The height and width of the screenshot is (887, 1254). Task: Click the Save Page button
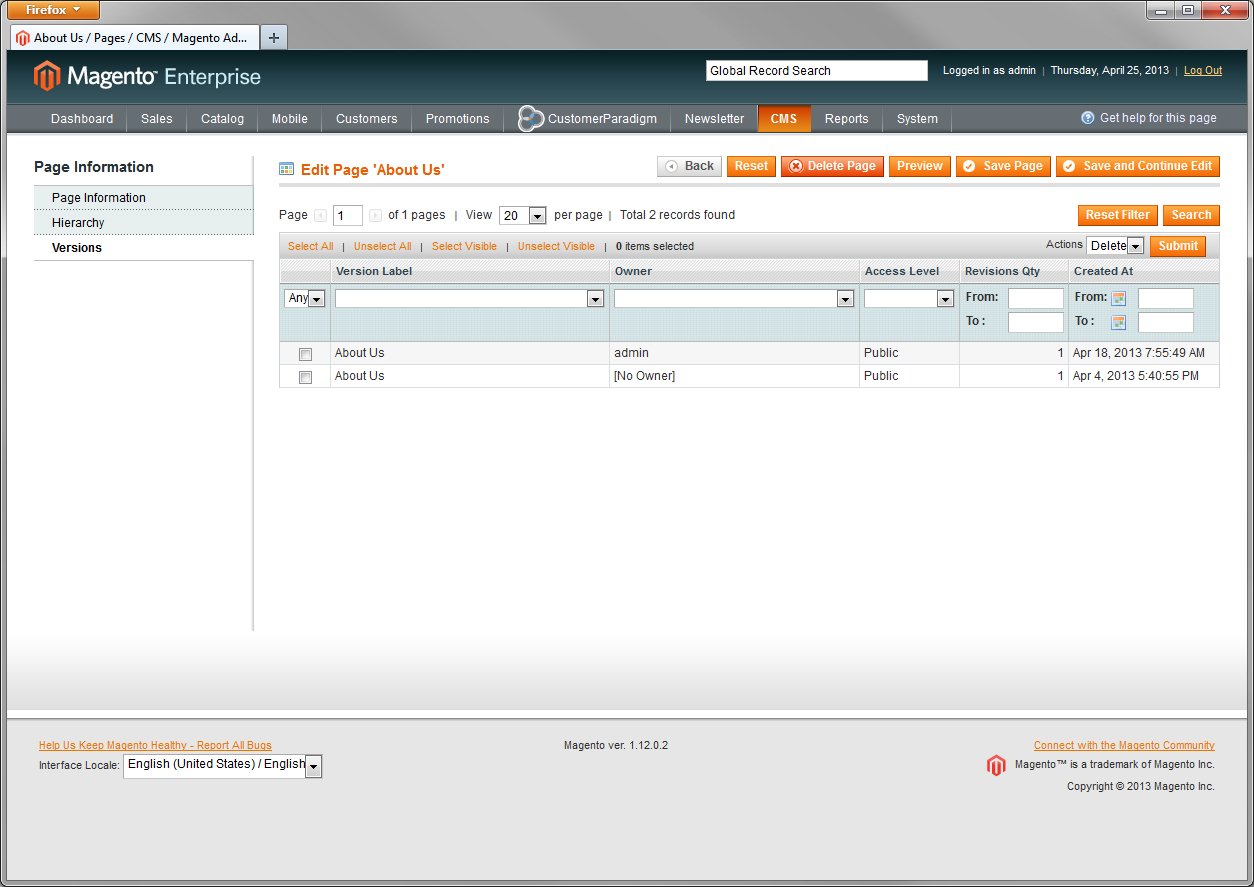[1003, 166]
